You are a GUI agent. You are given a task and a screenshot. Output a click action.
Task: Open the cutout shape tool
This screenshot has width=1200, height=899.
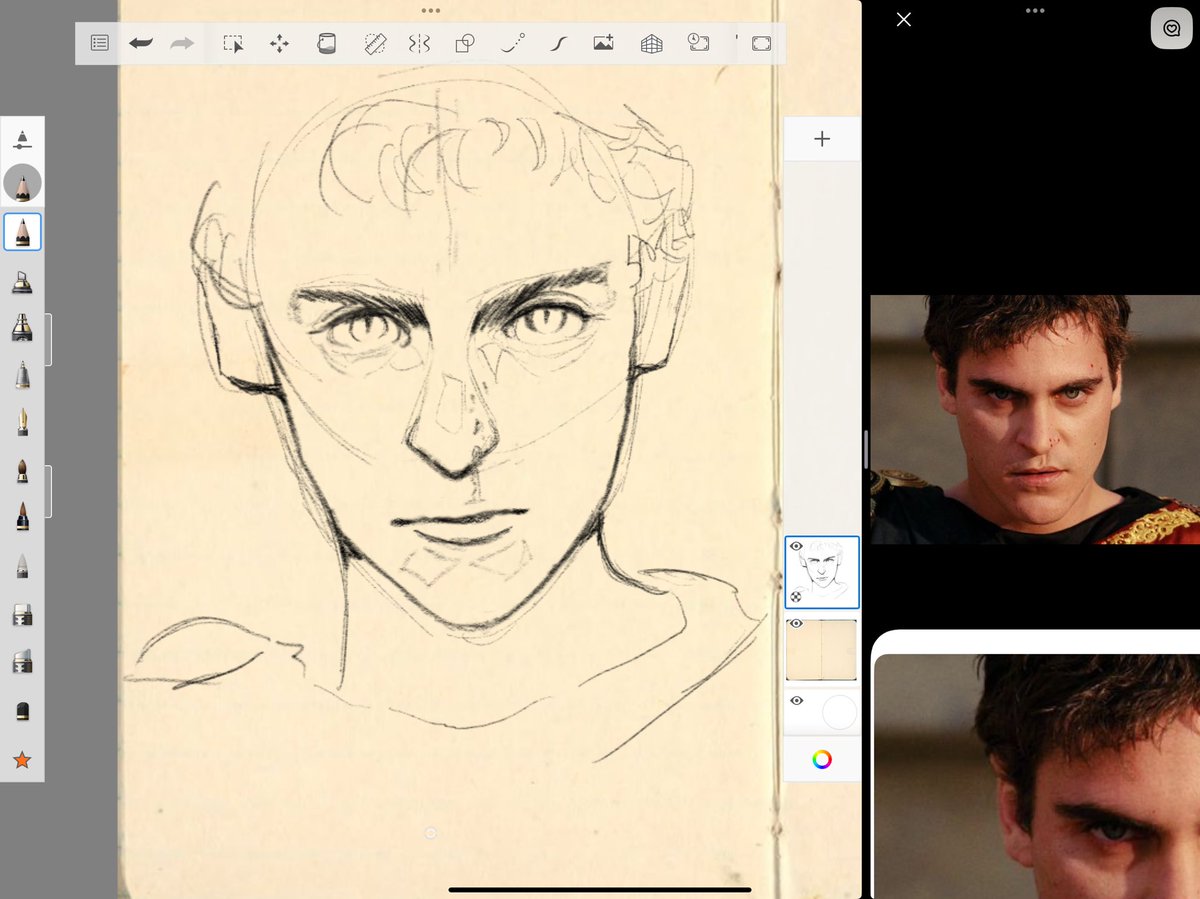coord(464,43)
